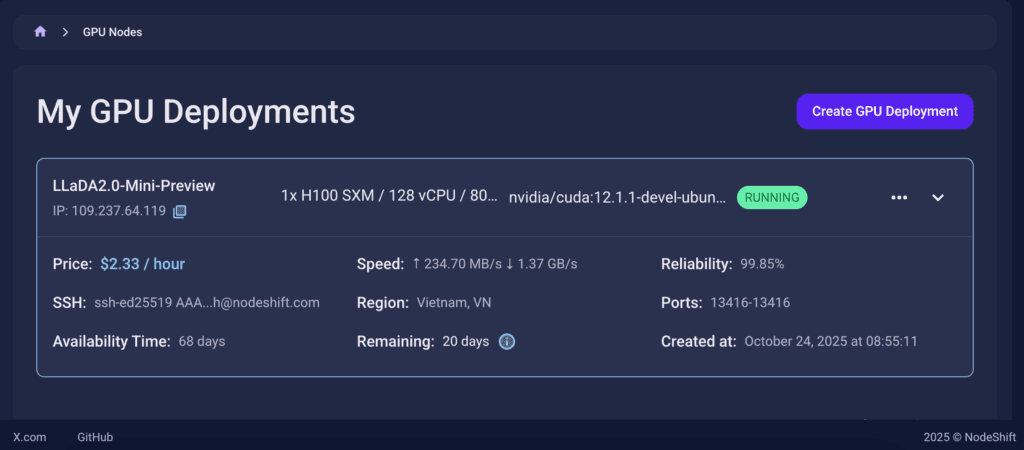Copy the IP address with copy icon
Image resolution: width=1024 pixels, height=450 pixels.
[180, 211]
